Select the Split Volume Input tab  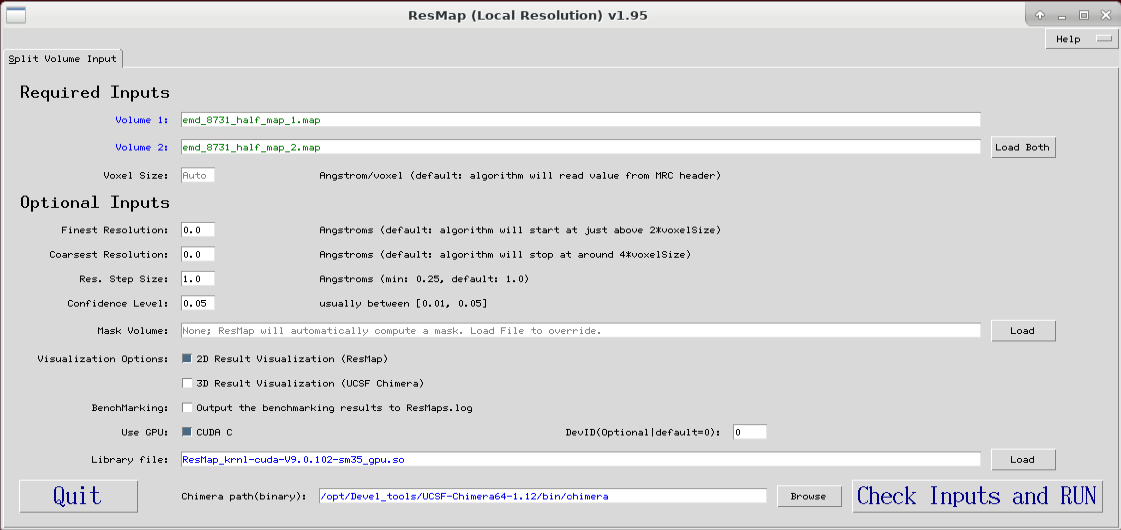point(63,59)
